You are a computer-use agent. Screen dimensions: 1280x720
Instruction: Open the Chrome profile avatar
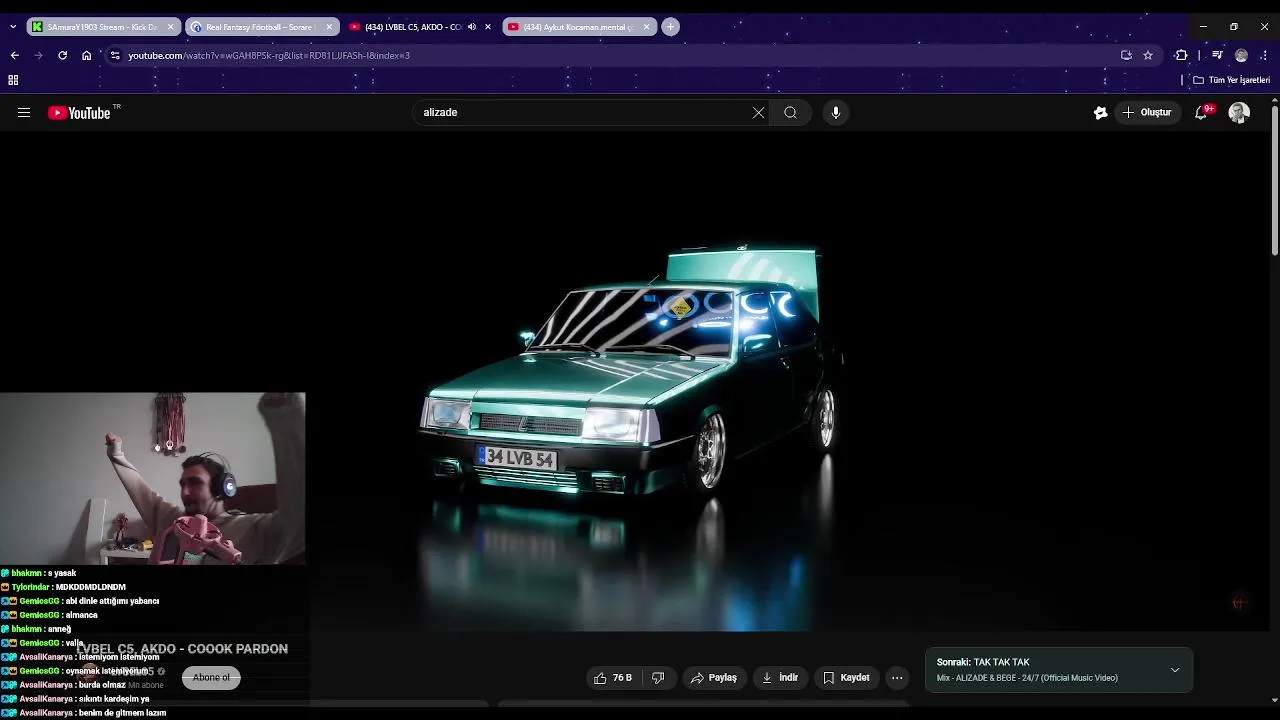1241,55
